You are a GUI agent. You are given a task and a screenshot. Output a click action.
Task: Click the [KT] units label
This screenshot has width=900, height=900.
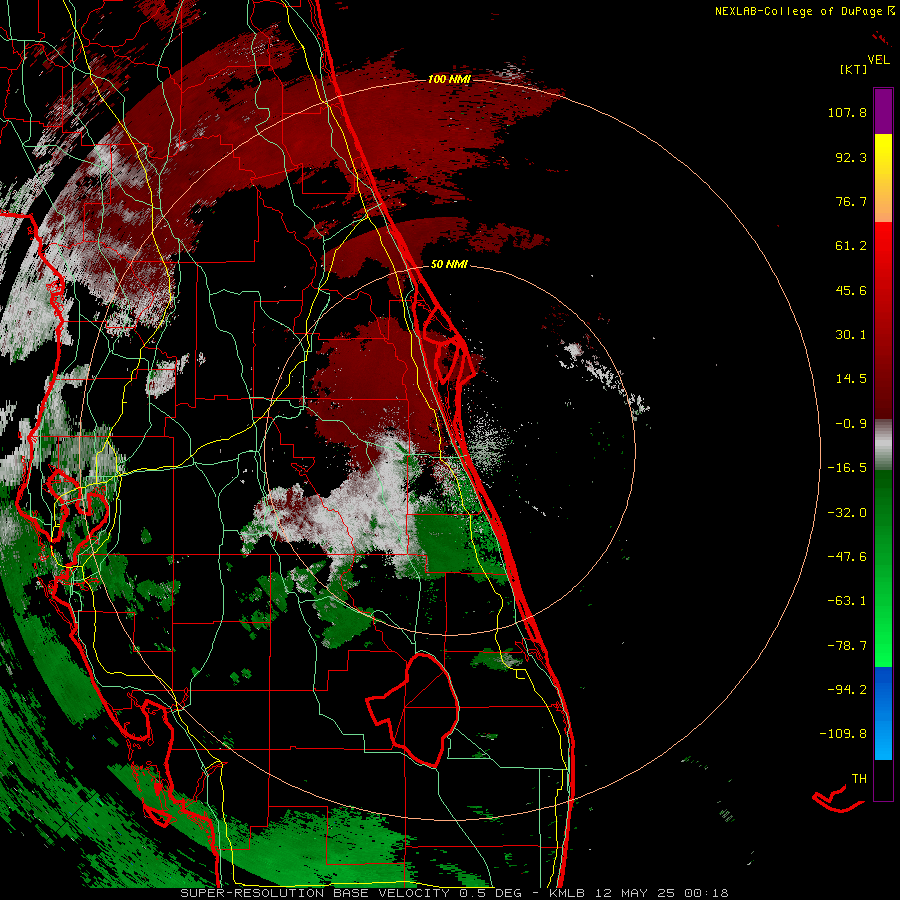[853, 69]
